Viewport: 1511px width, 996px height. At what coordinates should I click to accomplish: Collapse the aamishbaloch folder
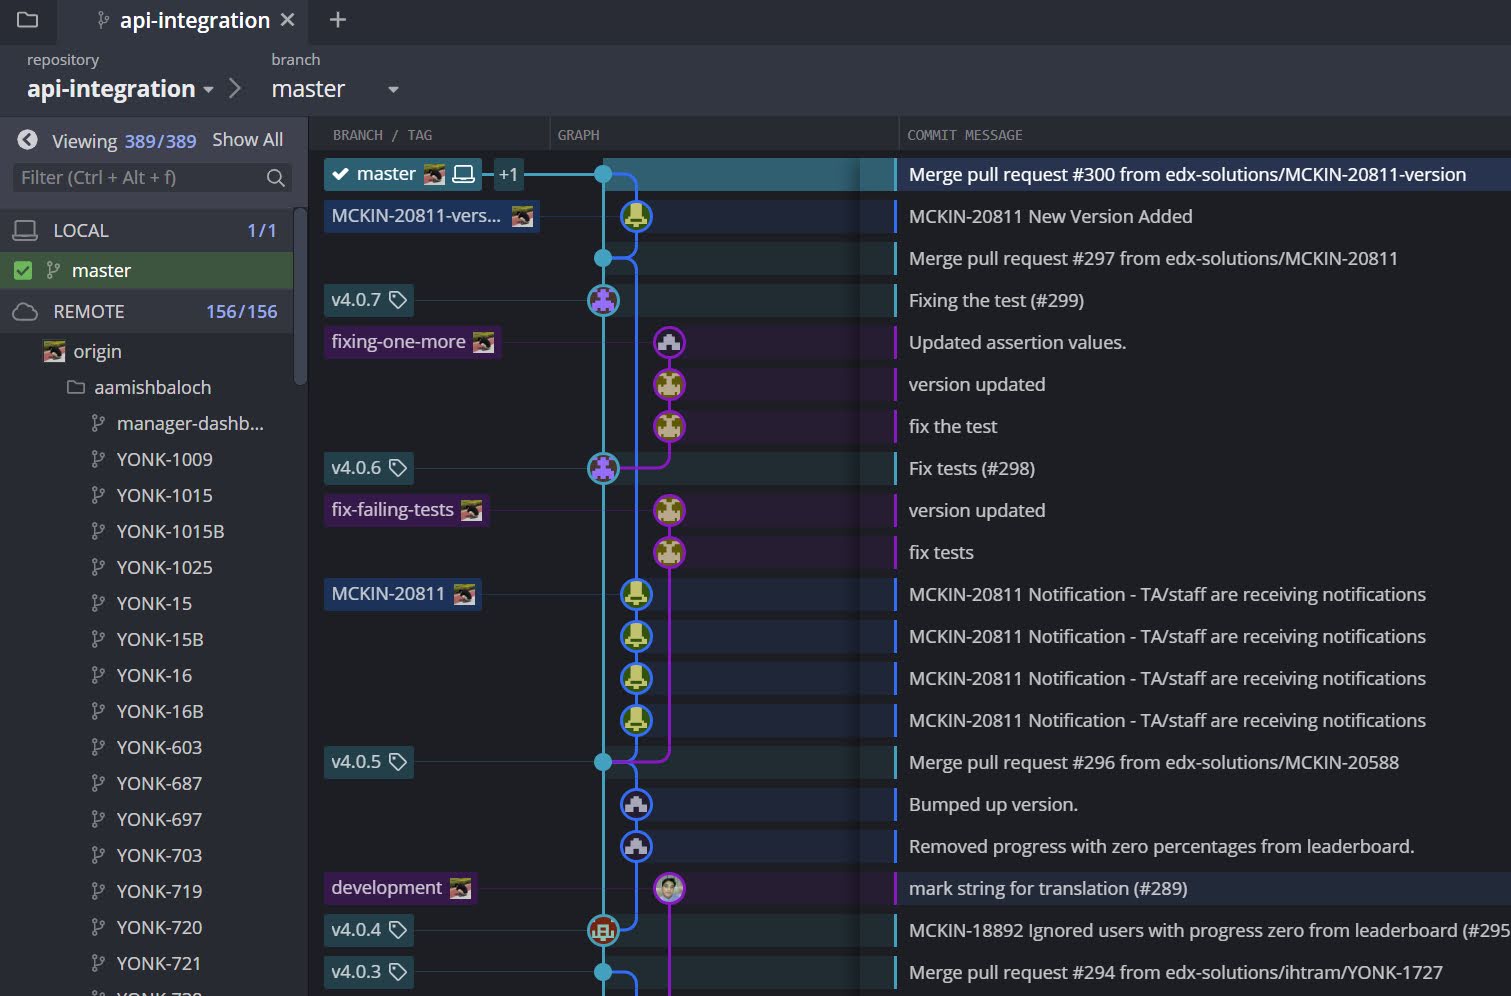(76, 387)
